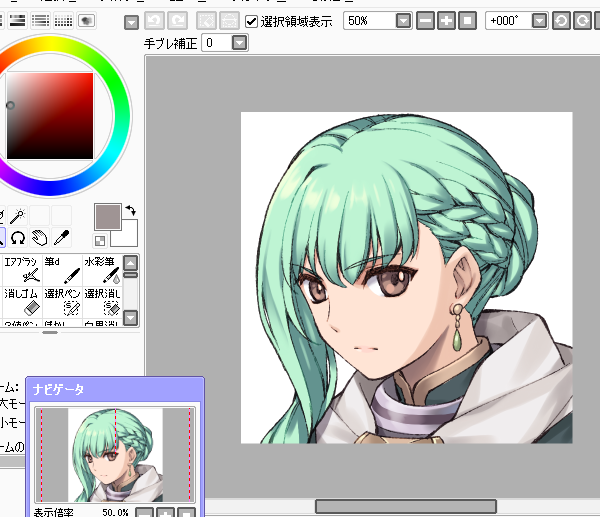Open the small dropdown arrow left of Undo
600x518 pixels.
point(131,23)
